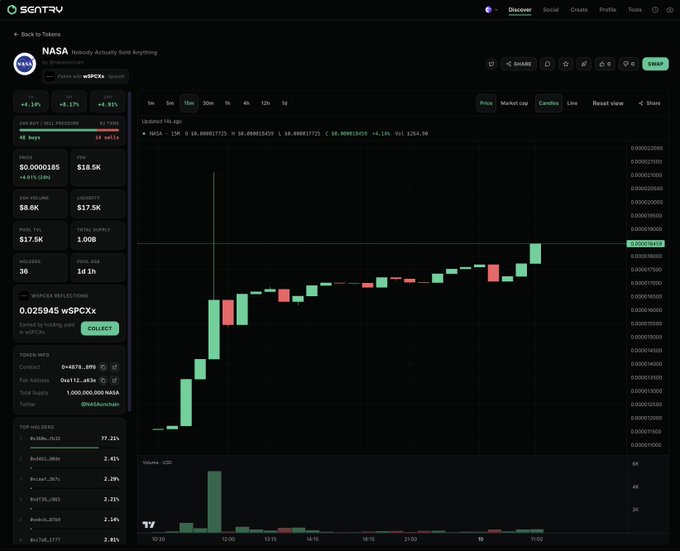Click the 0.025945 wSPCXx reflections amount
This screenshot has height=551, width=680.
(58, 311)
